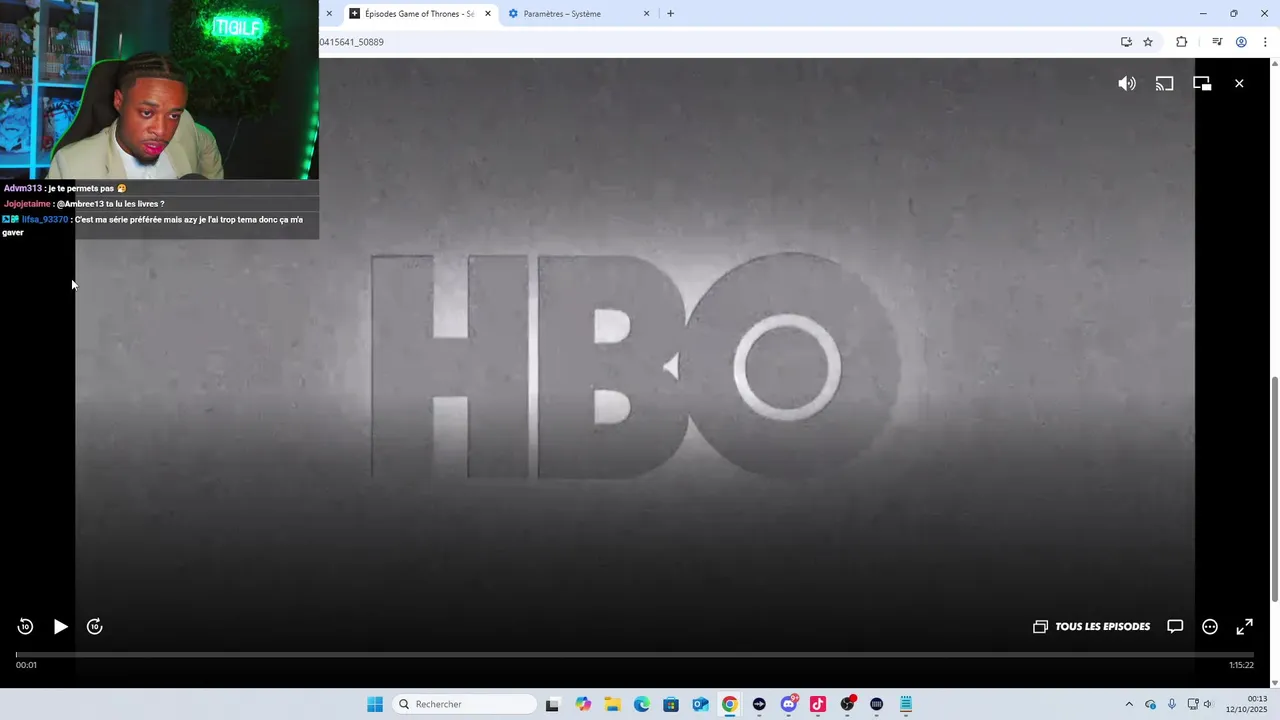
Task: Open picture-in-picture mini player
Action: click(1202, 84)
